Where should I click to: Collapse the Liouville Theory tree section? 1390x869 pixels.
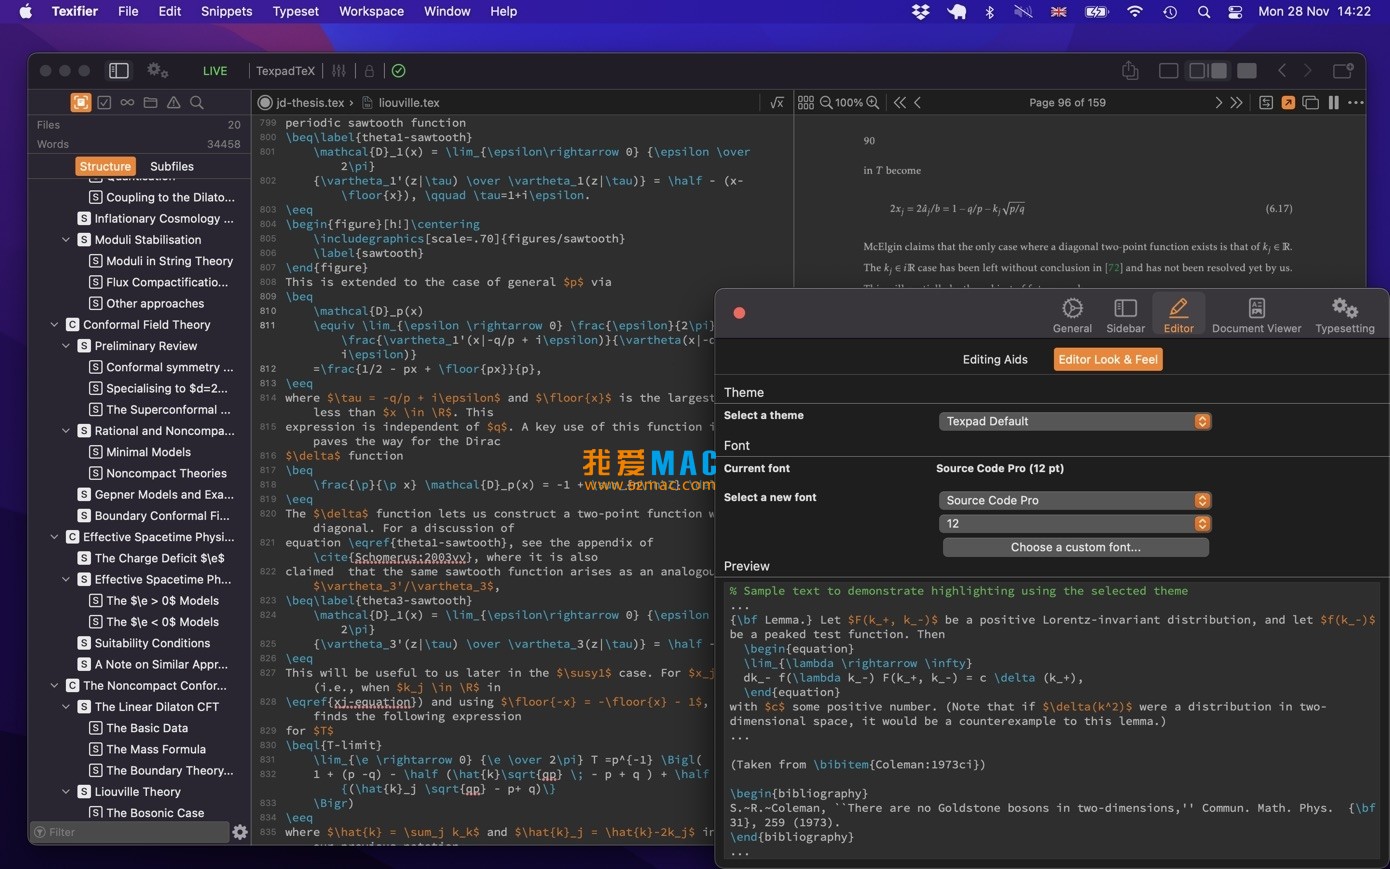tap(66, 791)
